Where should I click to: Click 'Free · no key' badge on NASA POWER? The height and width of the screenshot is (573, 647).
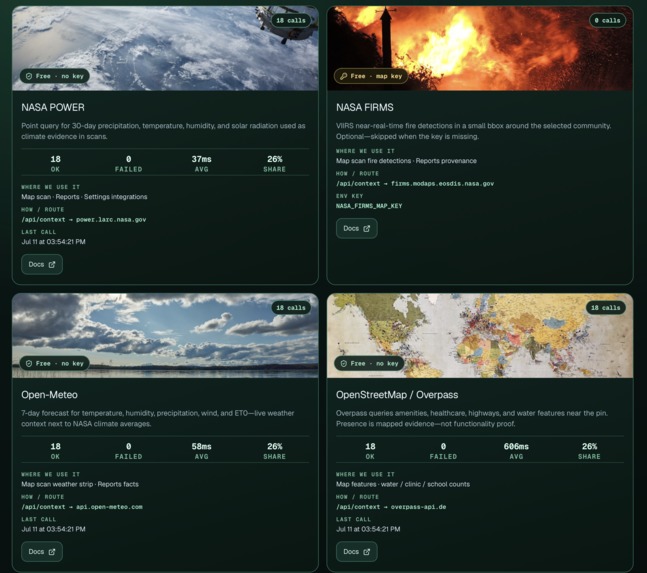[54, 76]
